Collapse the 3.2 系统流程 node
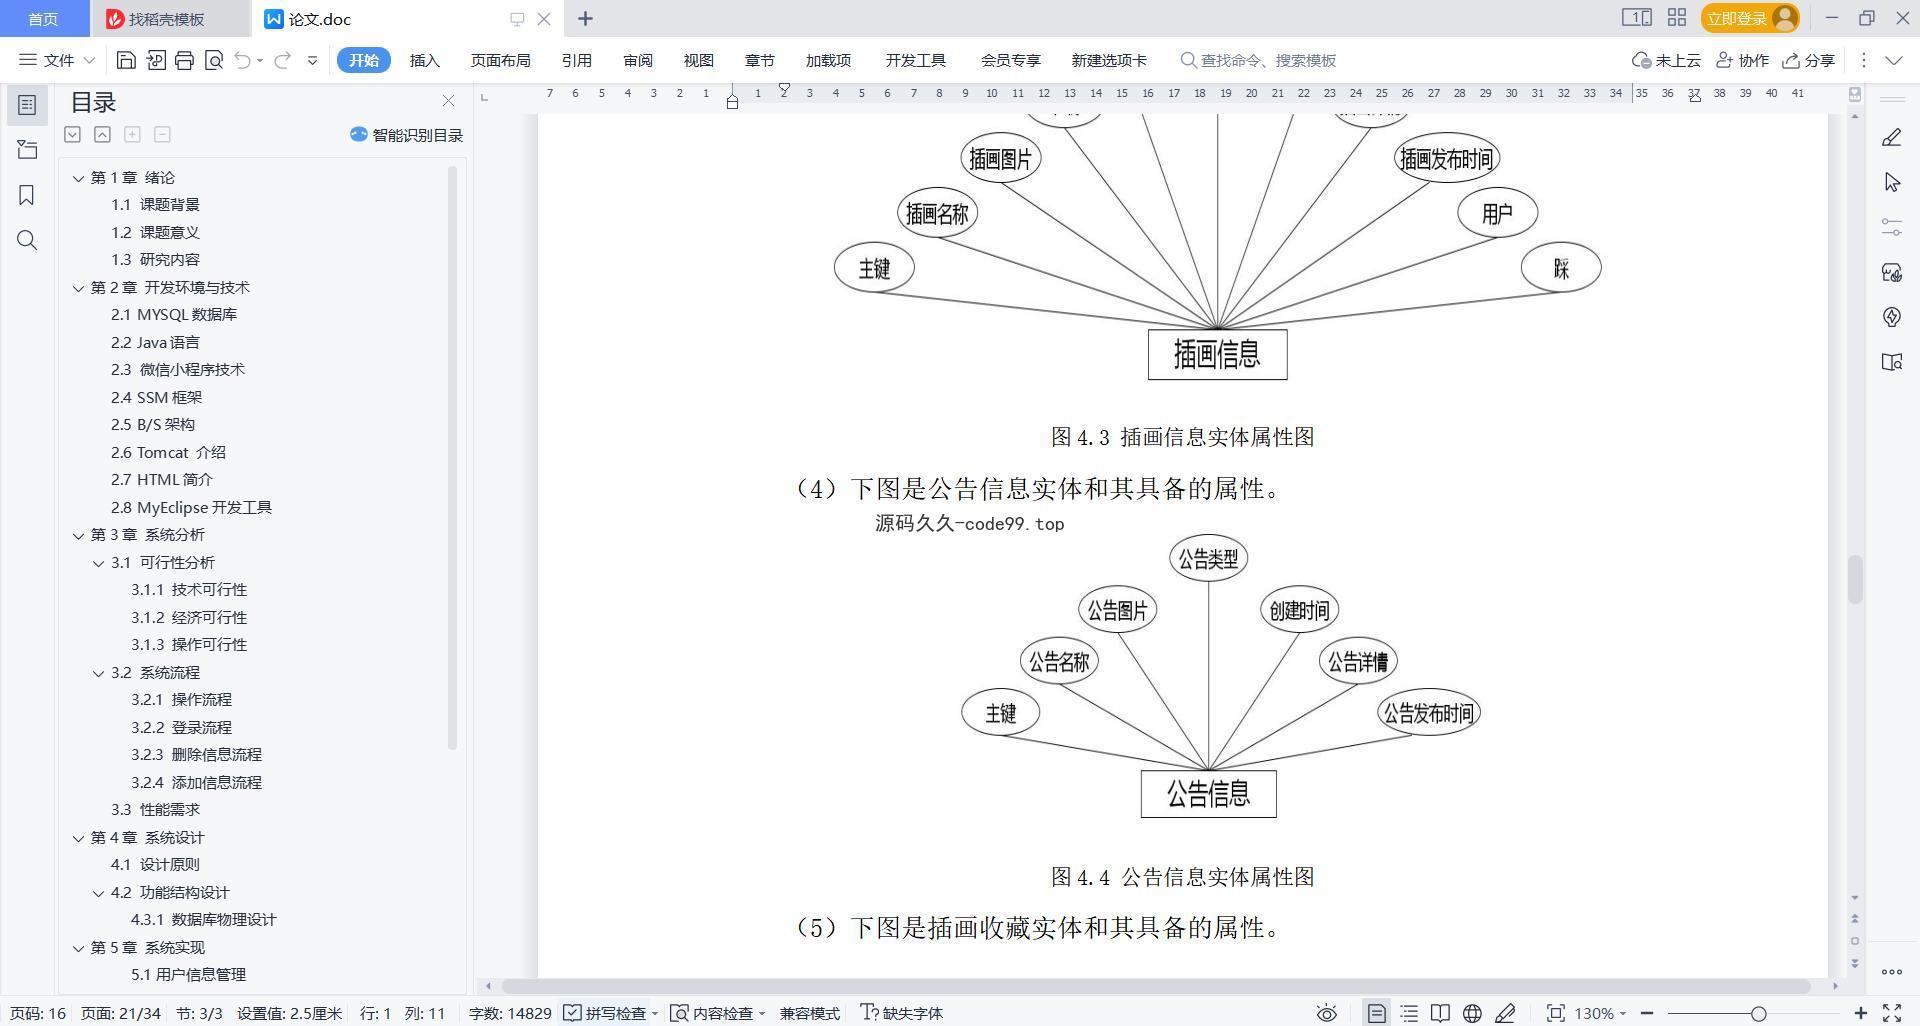Image resolution: width=1920 pixels, height=1026 pixels. click(98, 672)
